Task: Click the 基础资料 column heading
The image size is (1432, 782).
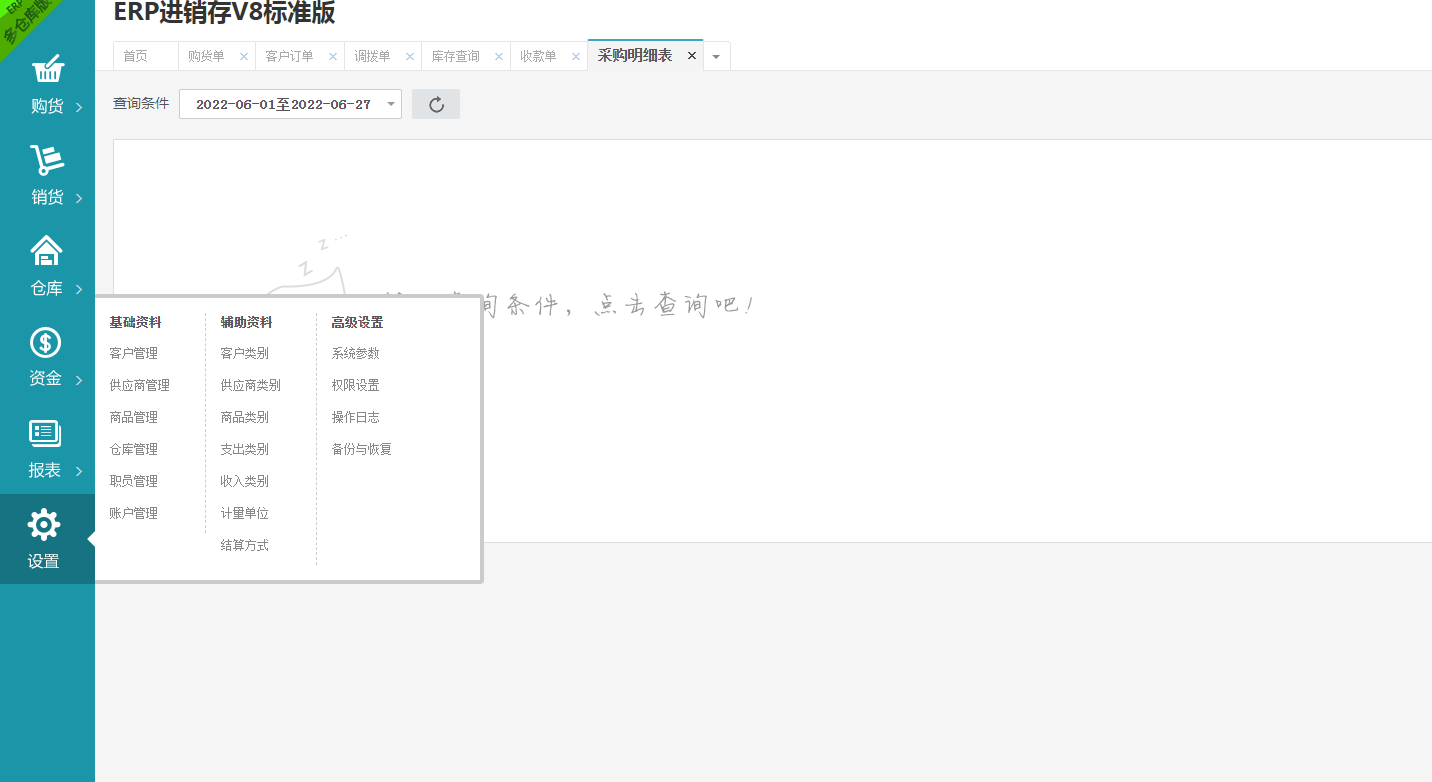Action: pos(136,322)
